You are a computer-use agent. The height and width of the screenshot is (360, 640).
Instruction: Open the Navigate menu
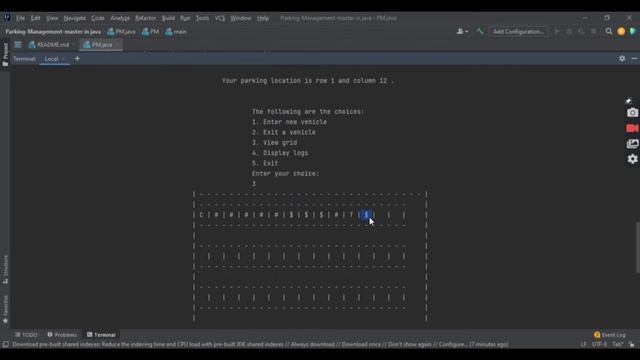click(75, 18)
